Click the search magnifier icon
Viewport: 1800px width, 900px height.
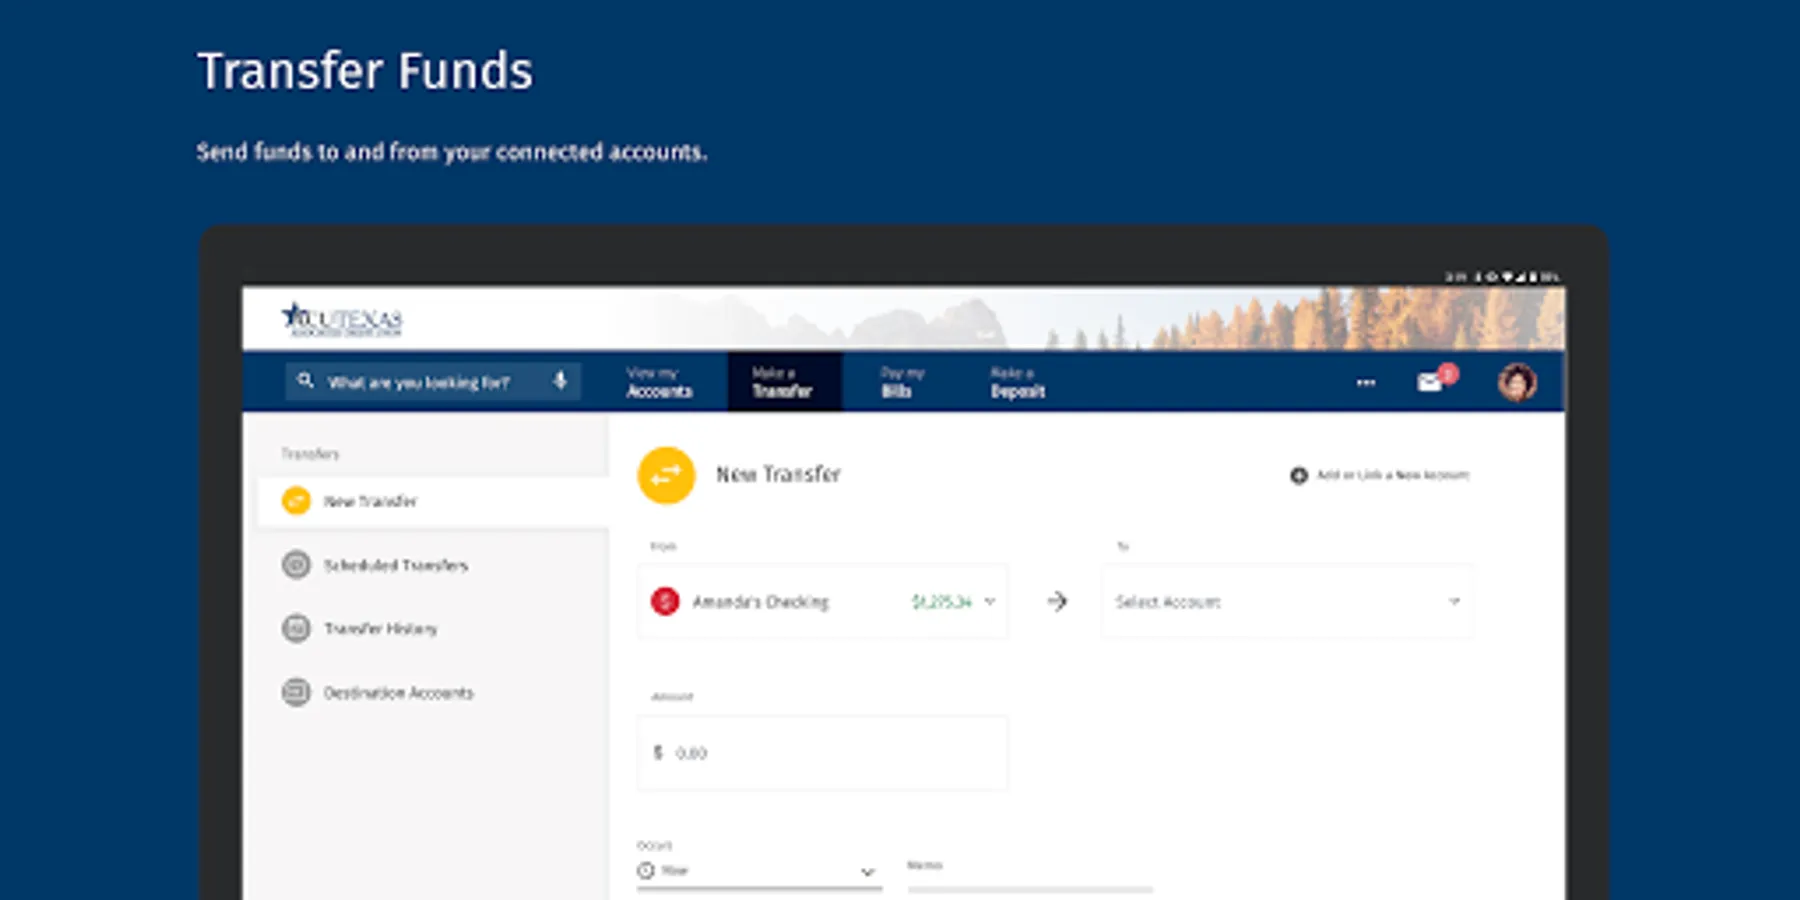(306, 381)
